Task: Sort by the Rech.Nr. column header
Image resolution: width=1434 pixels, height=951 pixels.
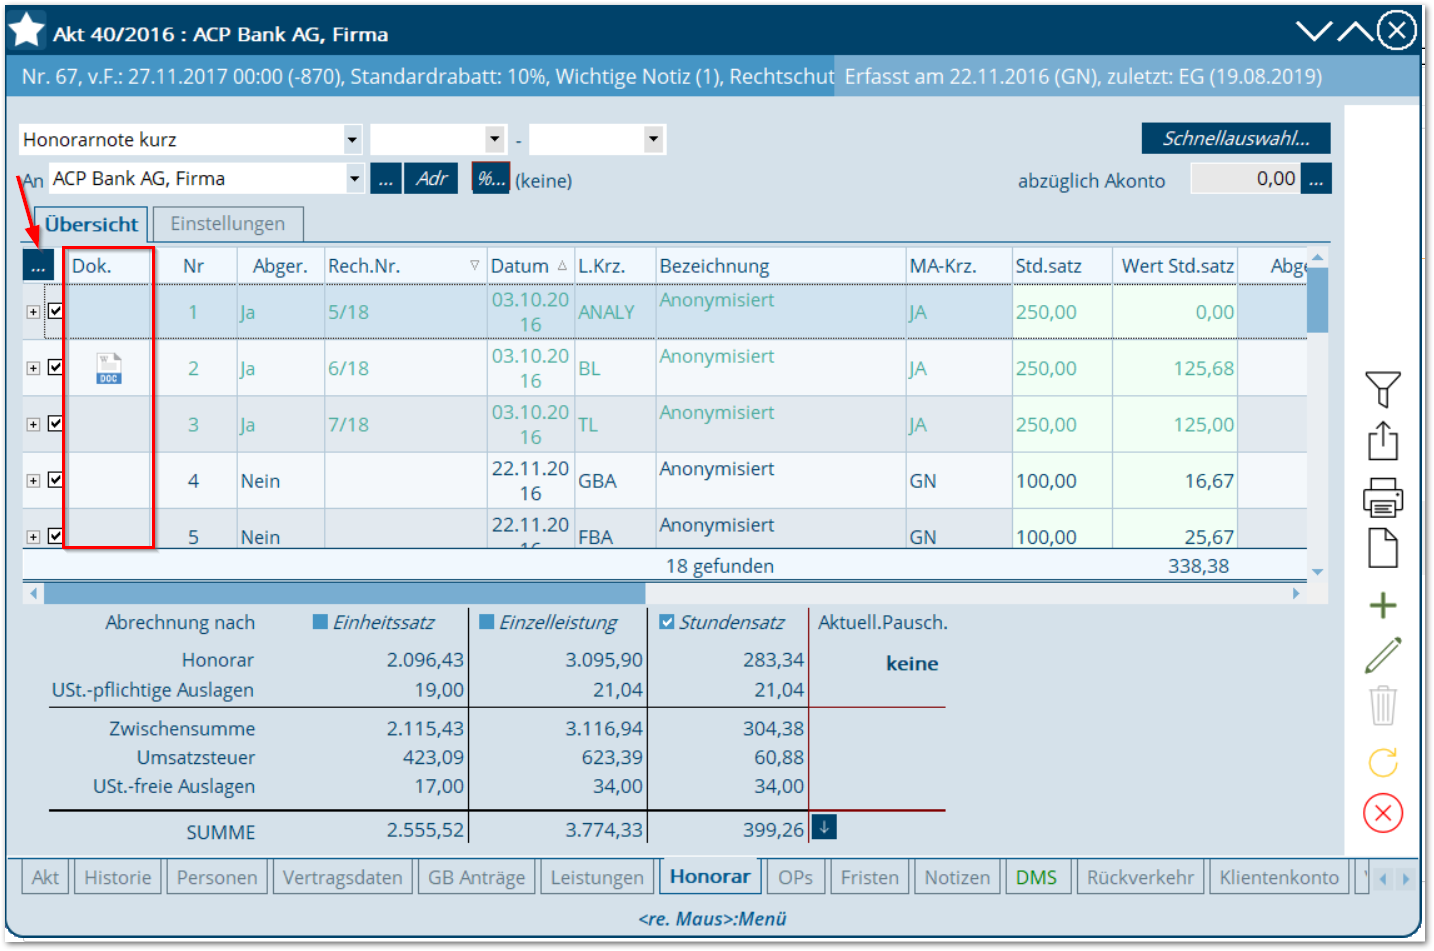Action: (x=404, y=266)
